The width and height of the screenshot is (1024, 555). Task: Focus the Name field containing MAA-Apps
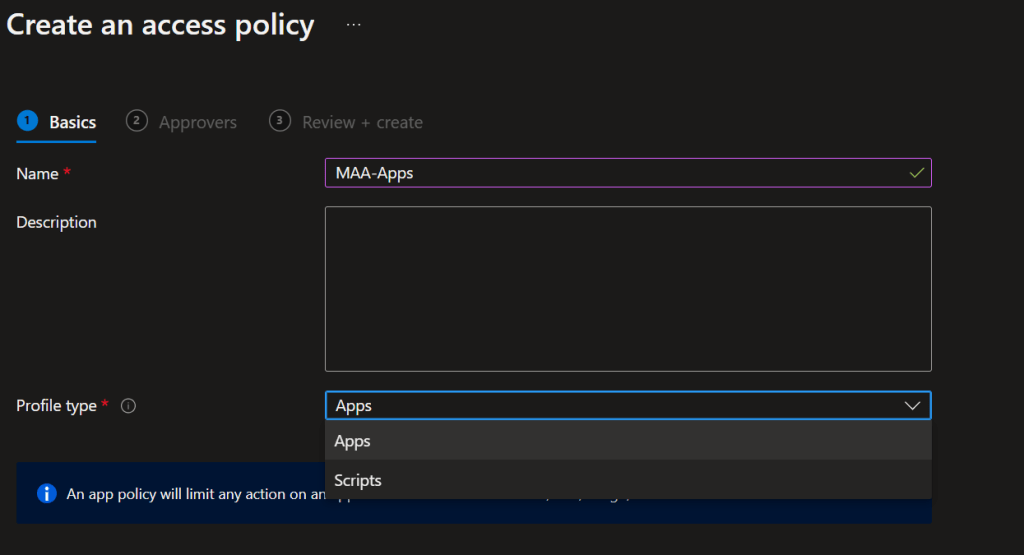pos(600,173)
